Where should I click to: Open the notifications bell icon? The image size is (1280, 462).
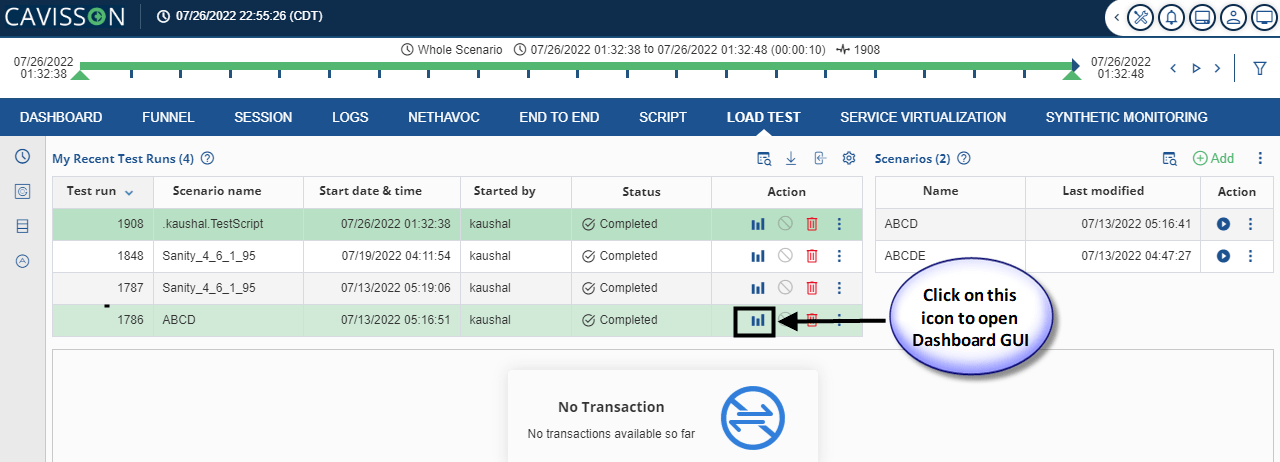1172,17
